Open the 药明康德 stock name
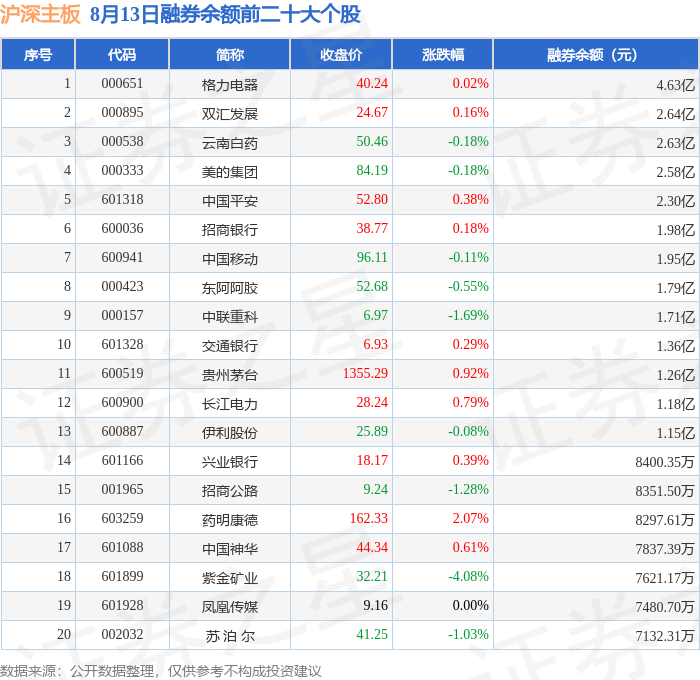Image resolution: width=700 pixels, height=680 pixels. [229, 520]
